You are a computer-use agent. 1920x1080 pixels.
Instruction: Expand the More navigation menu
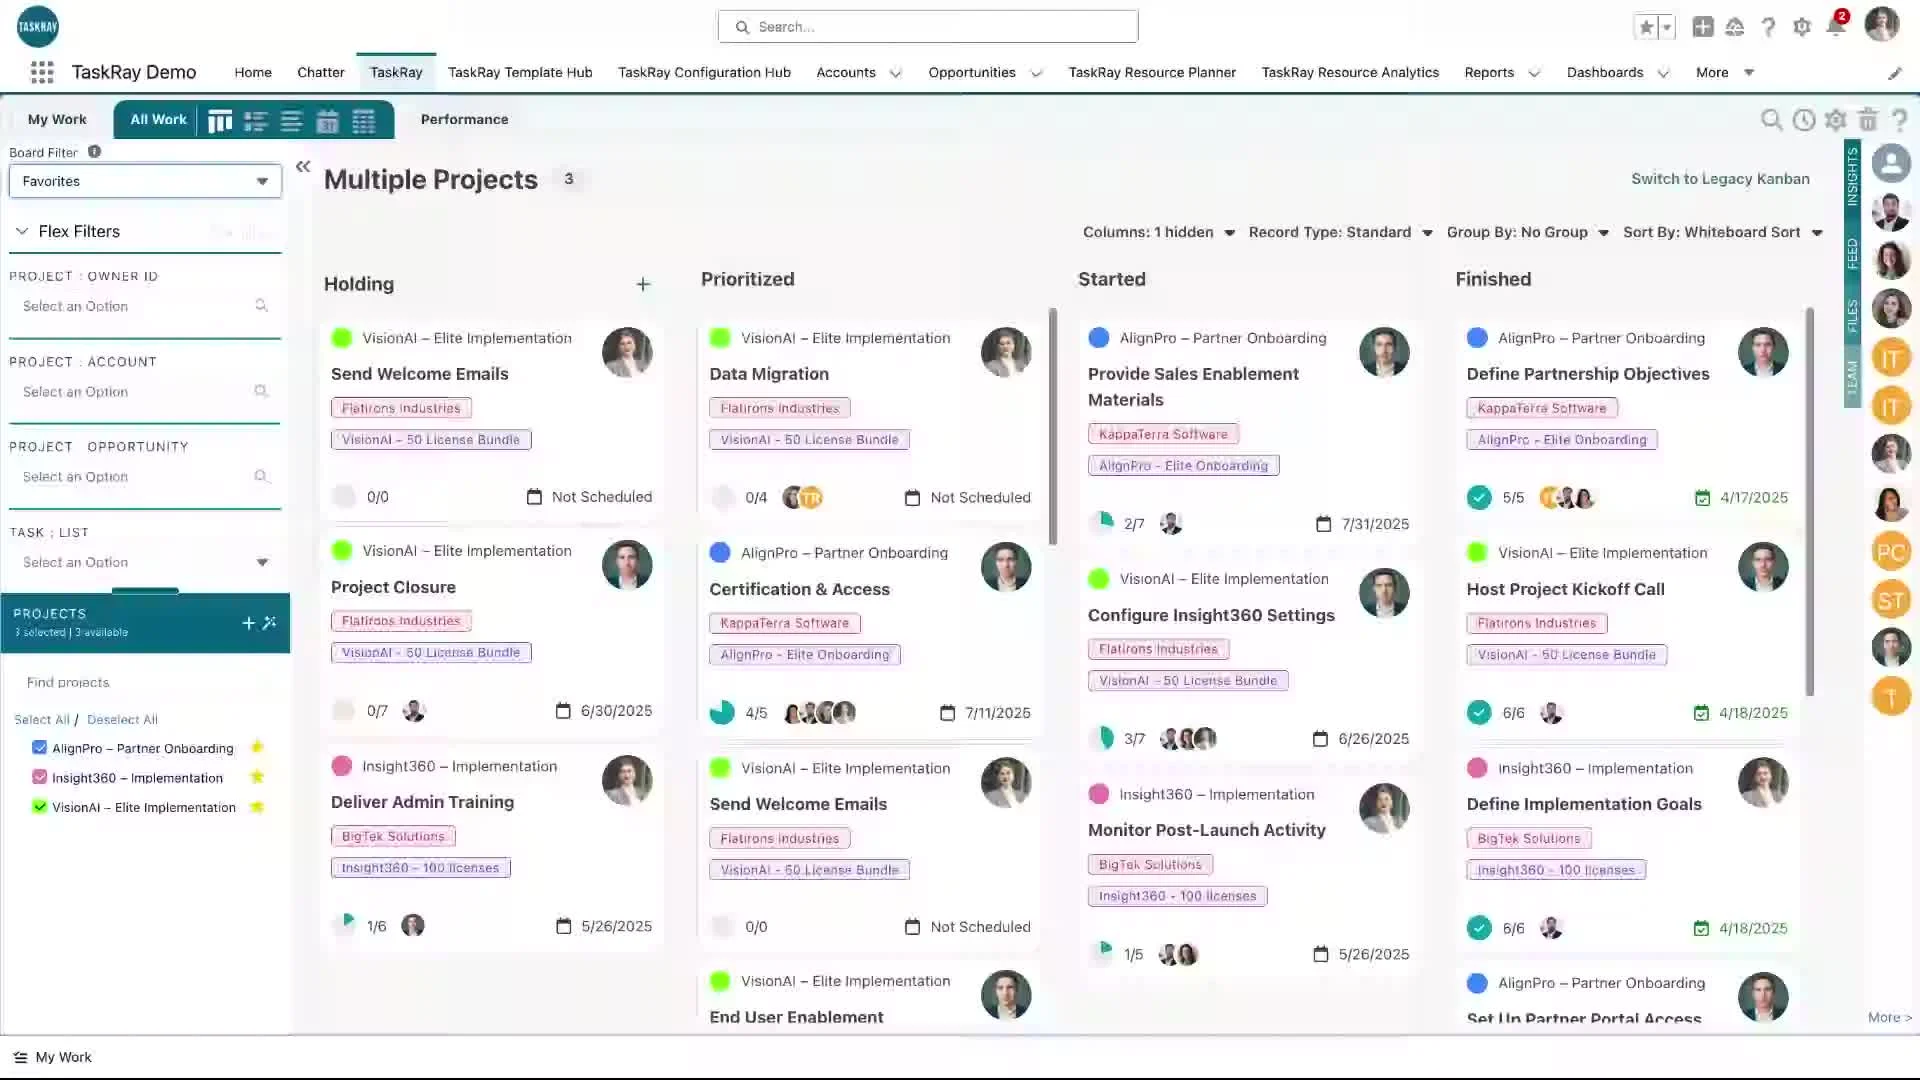(1725, 72)
